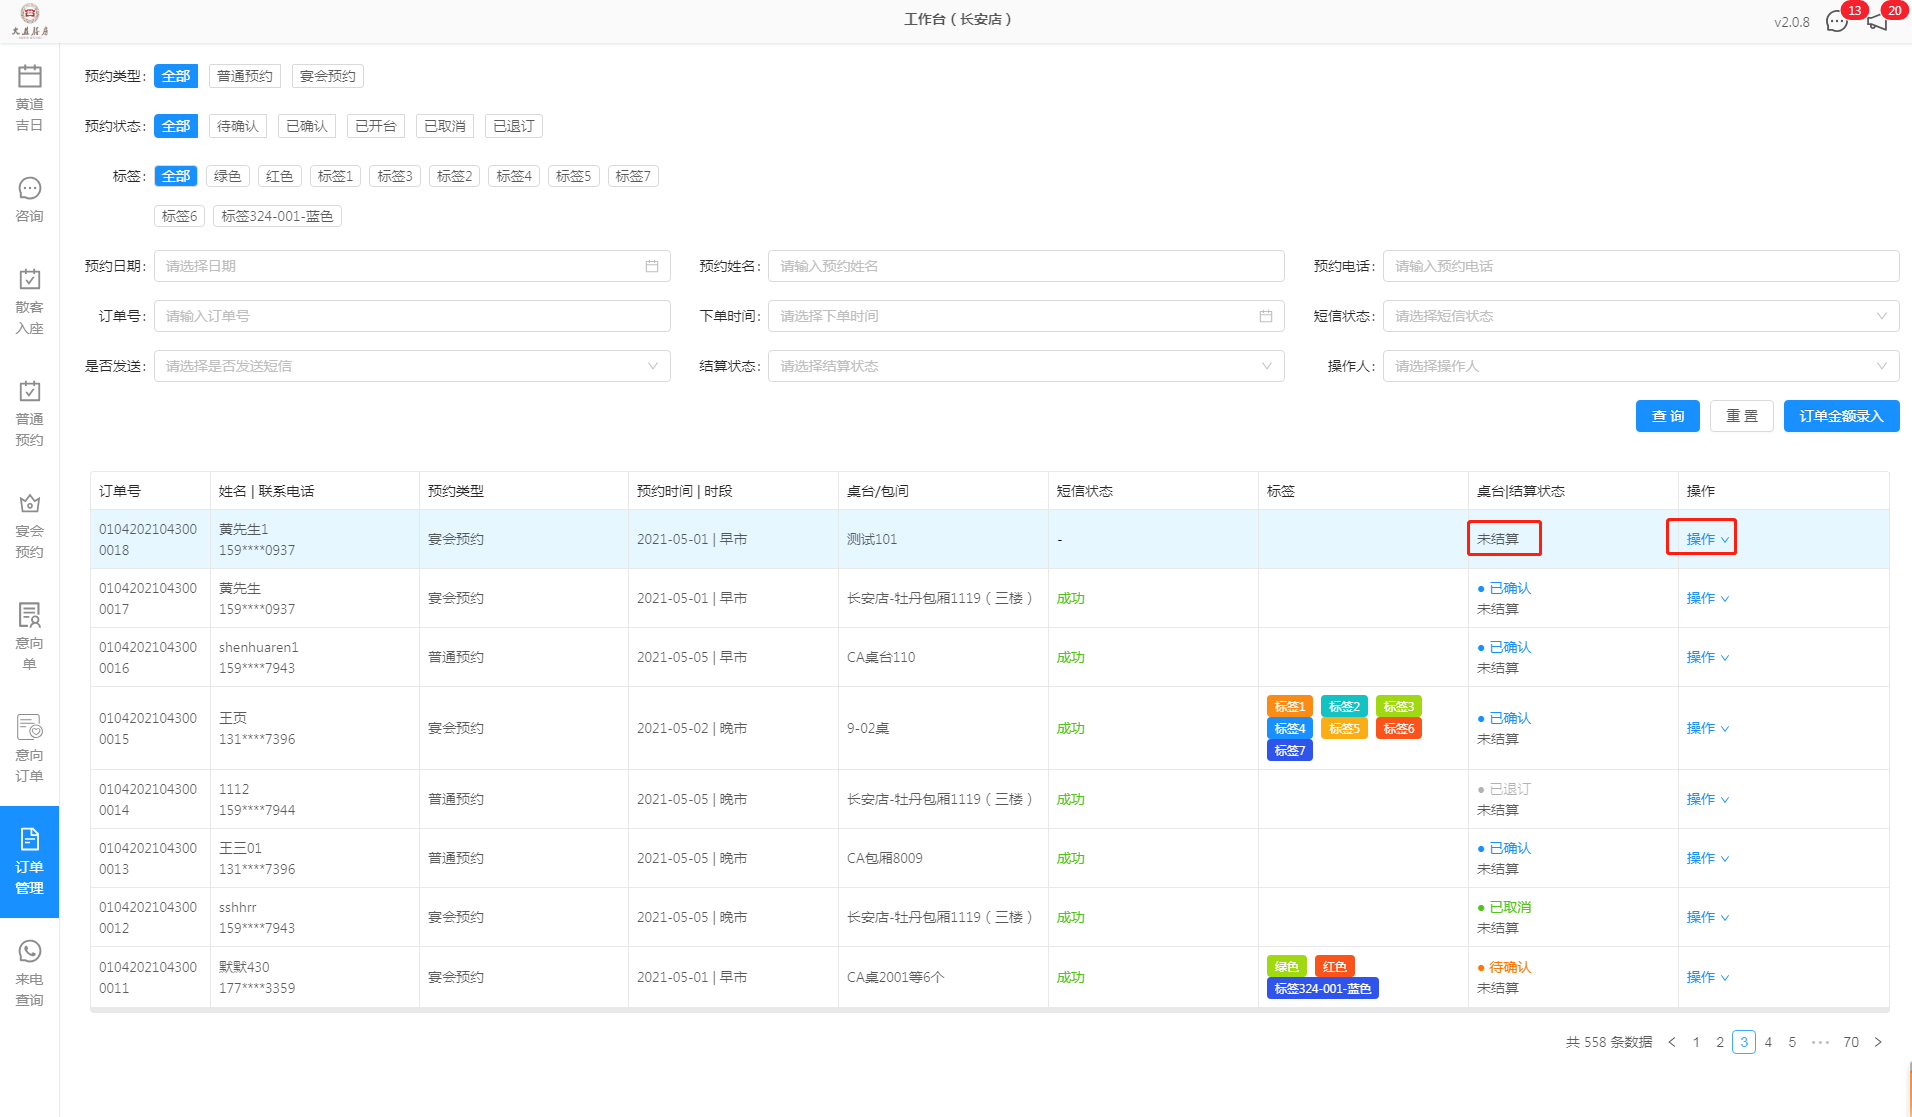
Task: Open calendar icon in 下单时间 field
Action: (x=1266, y=316)
